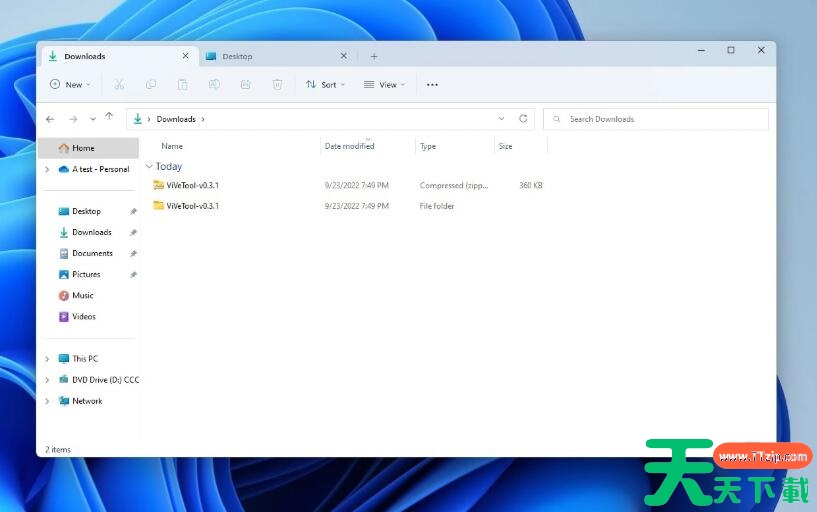Click Downloads in the breadcrumb path
Image resolution: width=817 pixels, height=512 pixels.
pos(176,119)
